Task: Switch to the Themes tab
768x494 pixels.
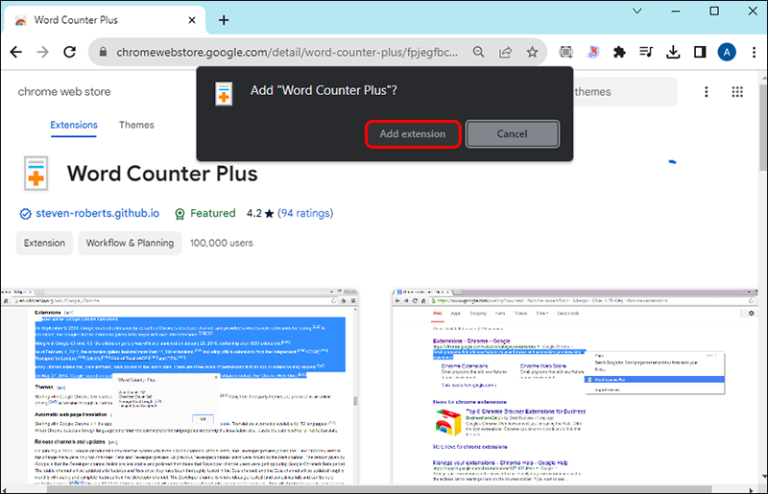Action: [x=137, y=125]
